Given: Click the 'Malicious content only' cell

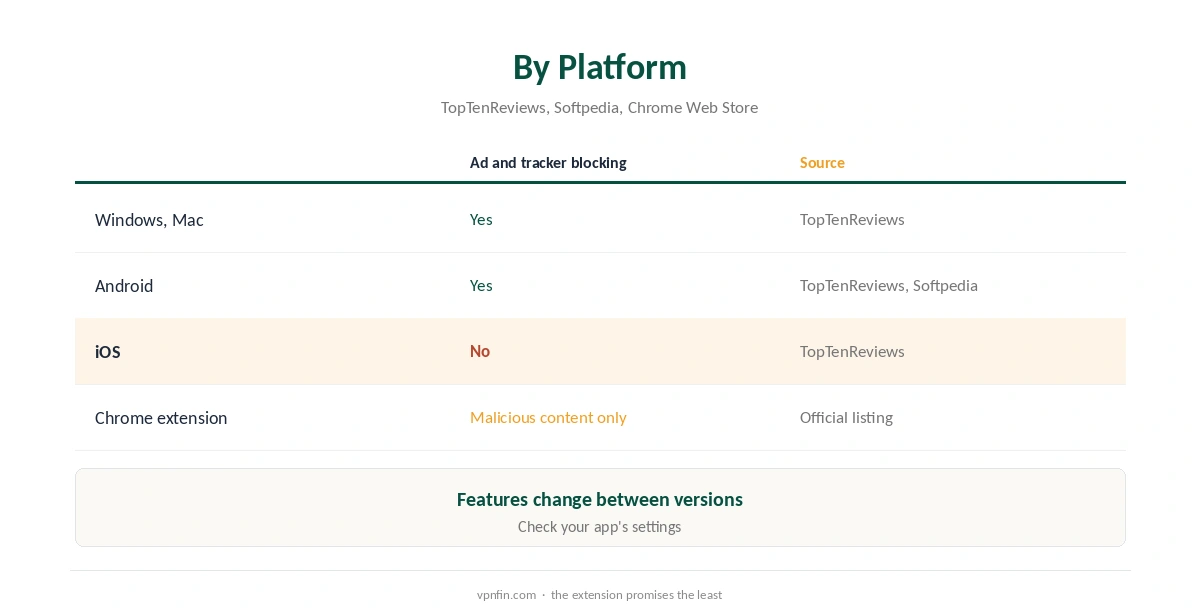Looking at the screenshot, I should pyautogui.click(x=548, y=418).
